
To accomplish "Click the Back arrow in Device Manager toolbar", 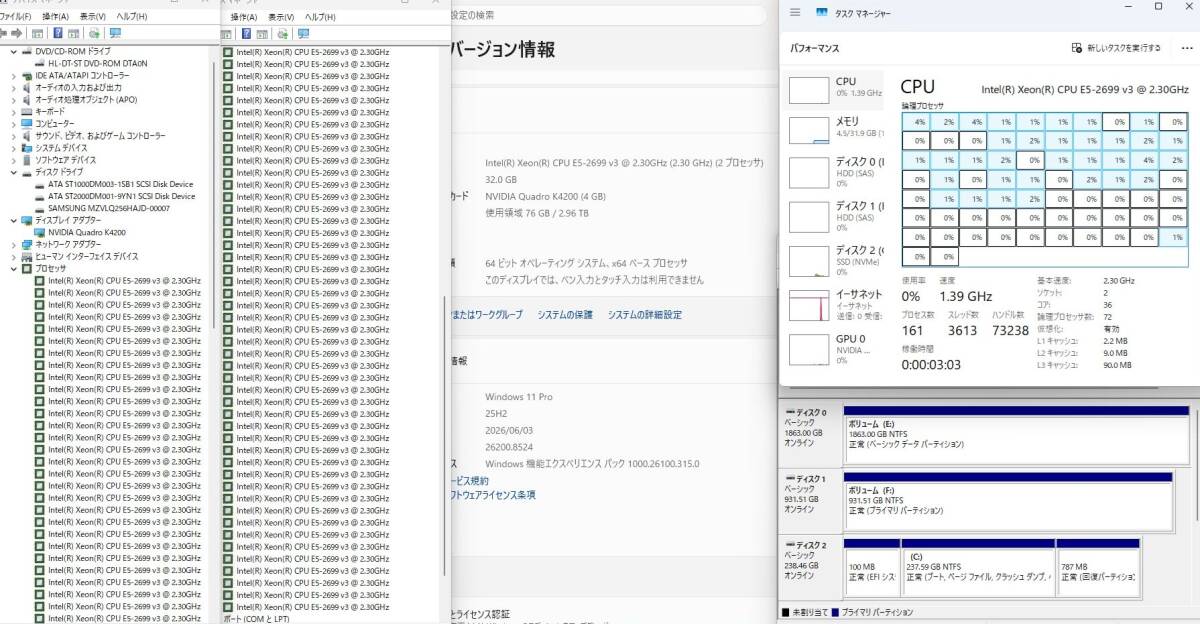I will tap(3, 33).
